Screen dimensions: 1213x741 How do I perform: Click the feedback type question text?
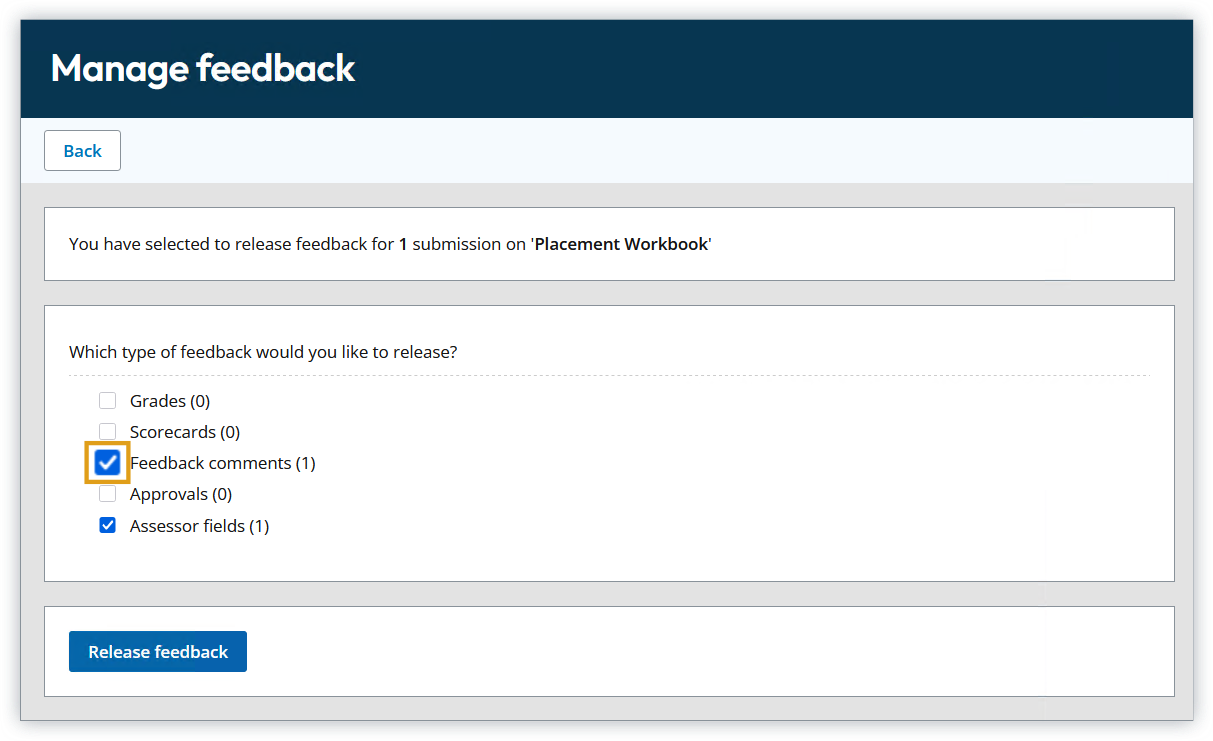click(x=263, y=352)
